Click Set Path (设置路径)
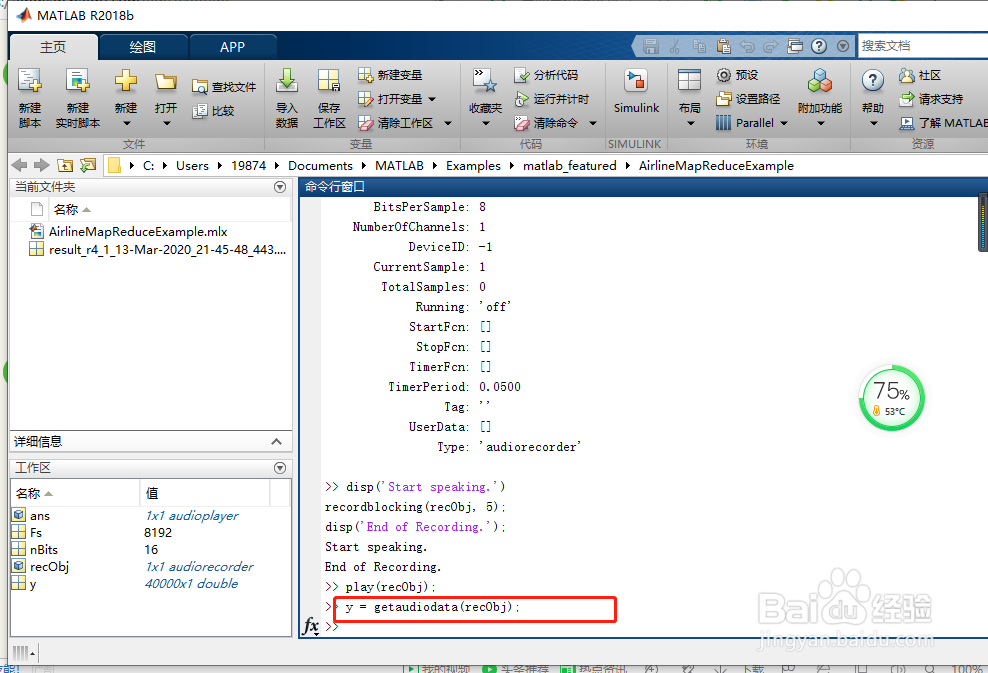Screen dimensions: 988x673 click(748, 99)
